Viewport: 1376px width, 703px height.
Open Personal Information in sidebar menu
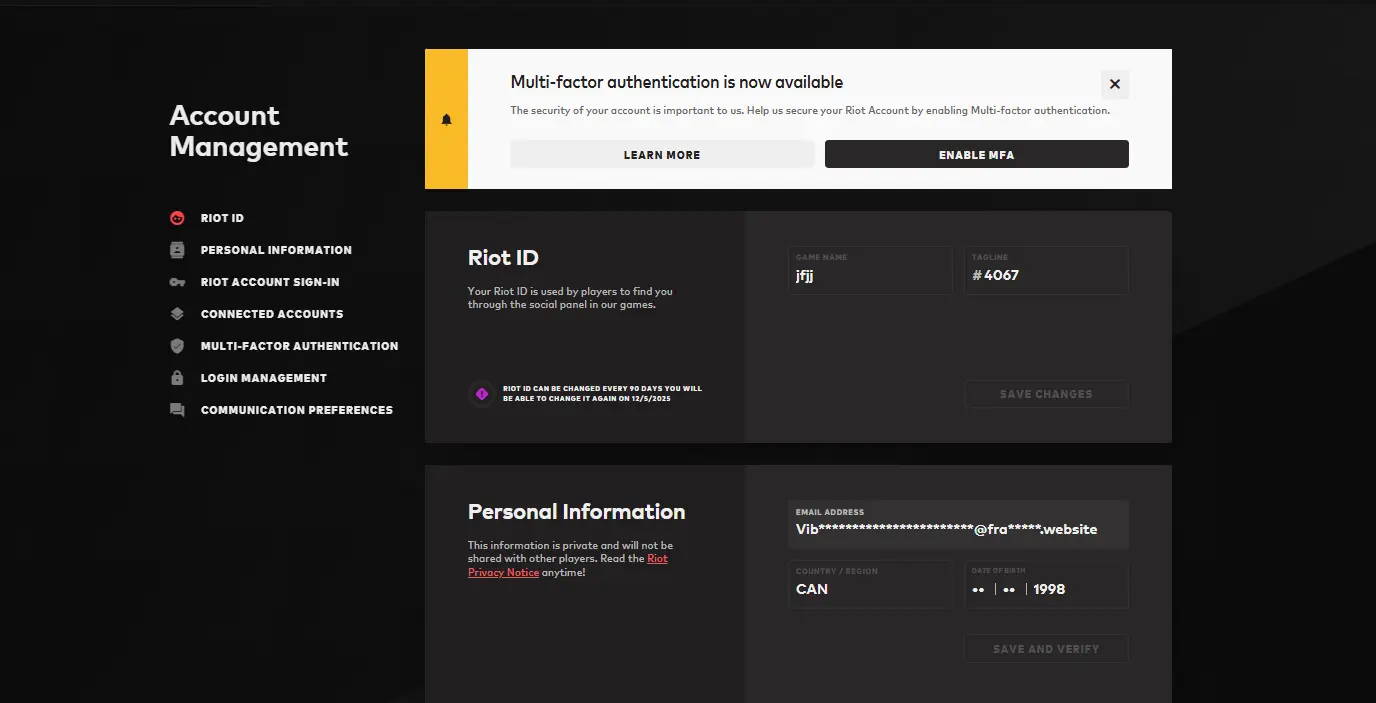276,250
